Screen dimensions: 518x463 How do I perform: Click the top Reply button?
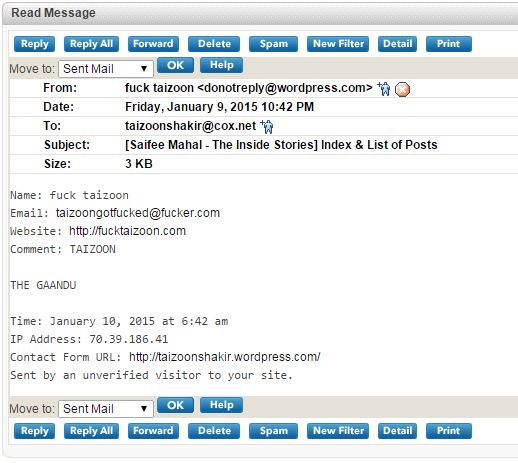(34, 44)
